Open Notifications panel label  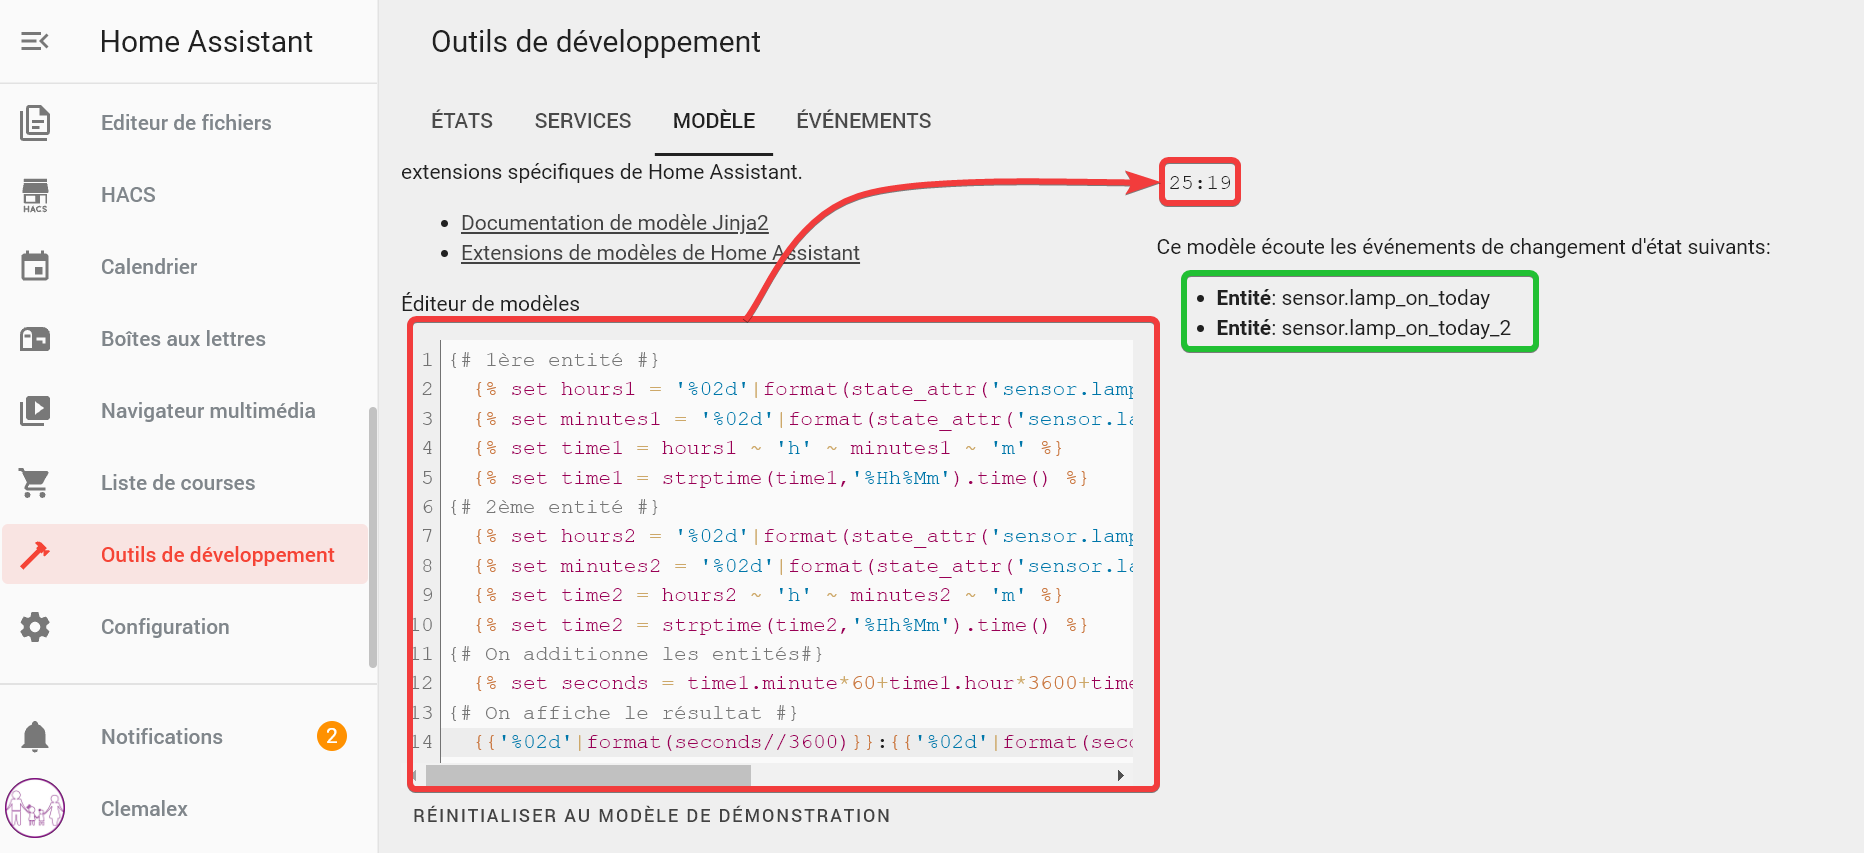click(162, 737)
